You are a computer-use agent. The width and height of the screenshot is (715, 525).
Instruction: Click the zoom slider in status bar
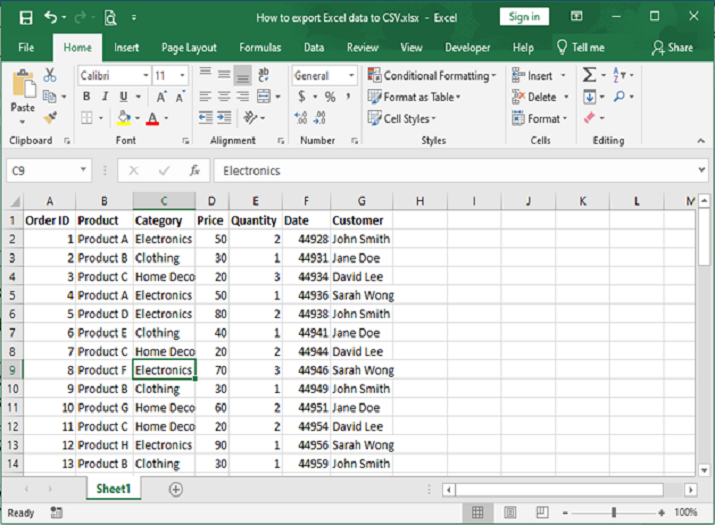[613, 513]
